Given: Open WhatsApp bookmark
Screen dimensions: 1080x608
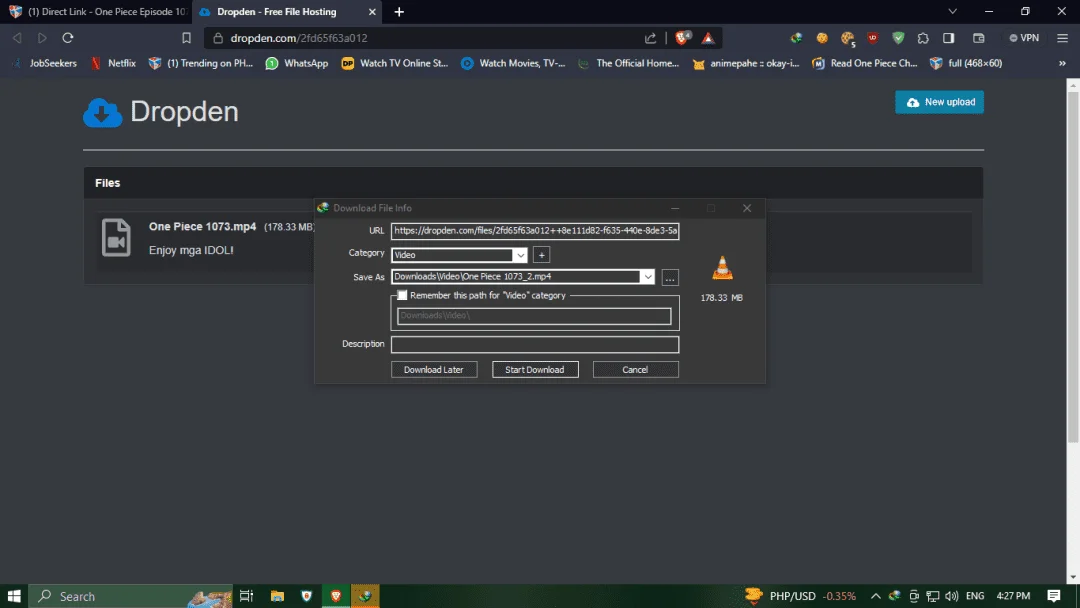Looking at the screenshot, I should click(297, 63).
